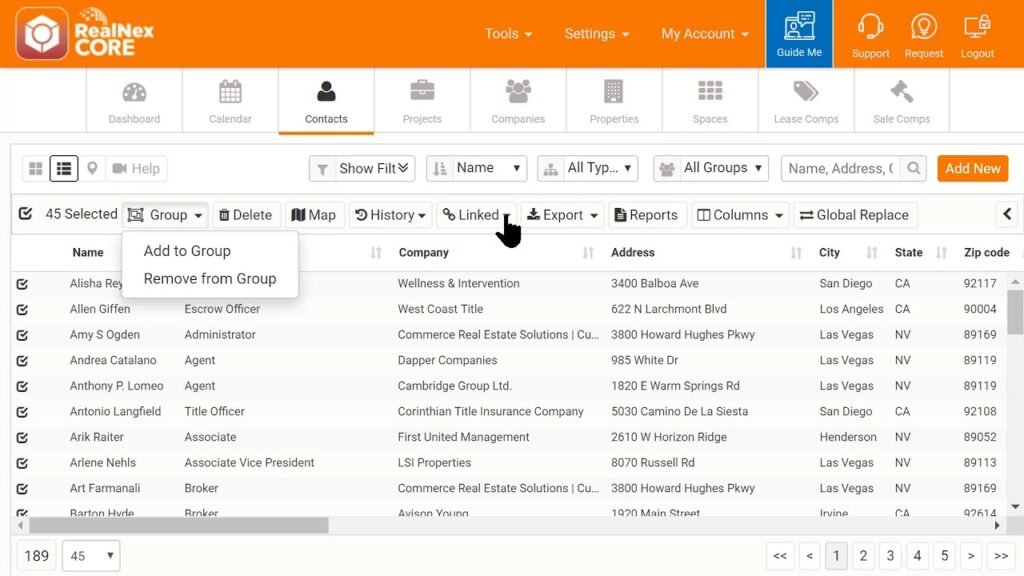This screenshot has width=1024, height=576.
Task: Uncheck the Antonio Langfield row
Action: (x=22, y=412)
